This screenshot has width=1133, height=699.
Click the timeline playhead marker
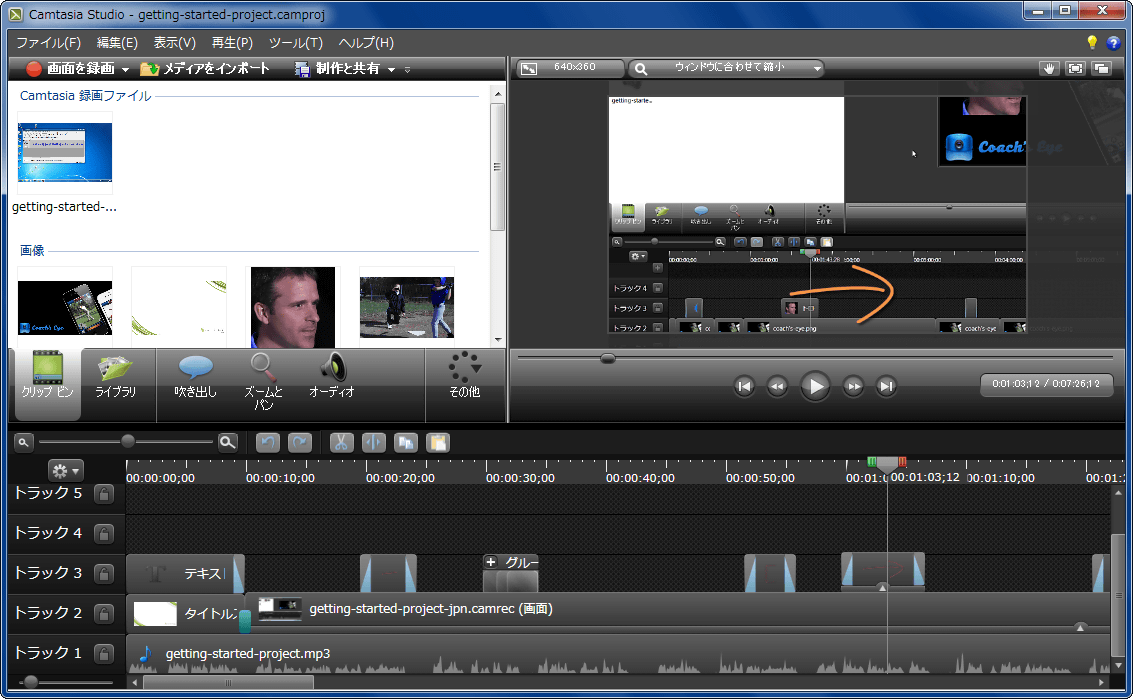pyautogui.click(x=887, y=463)
